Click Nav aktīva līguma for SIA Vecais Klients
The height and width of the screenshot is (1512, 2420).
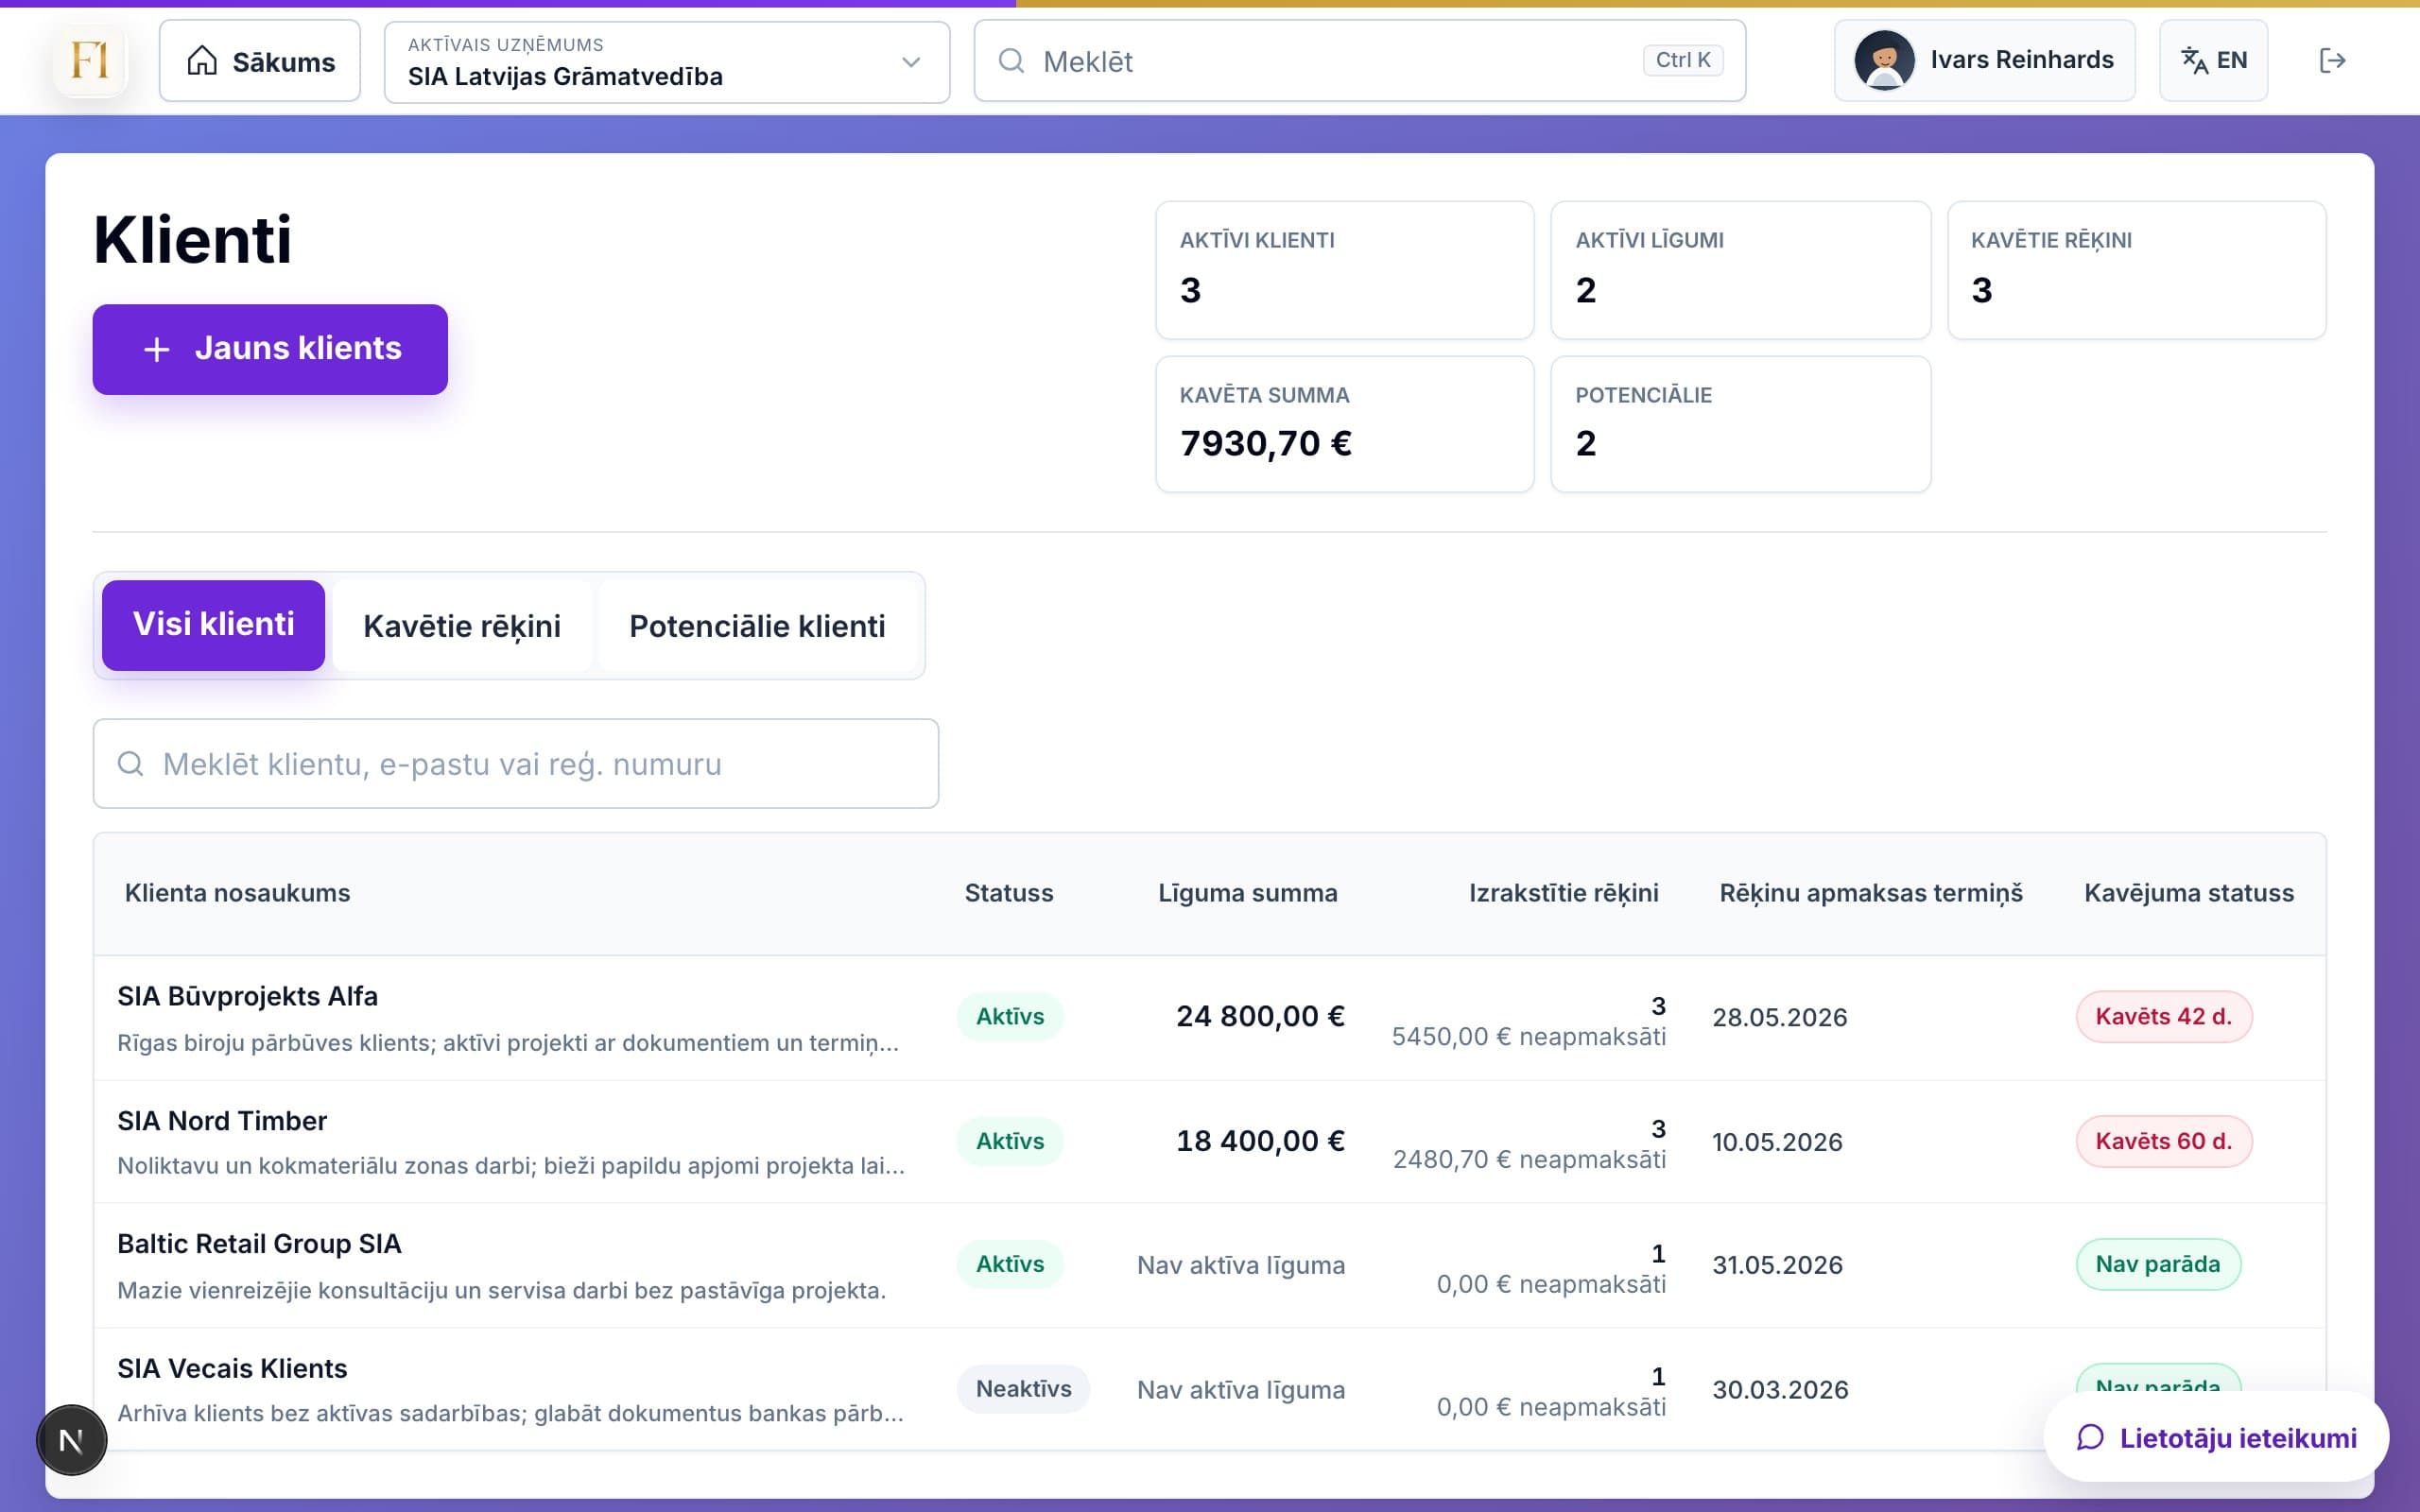pyautogui.click(x=1241, y=1391)
